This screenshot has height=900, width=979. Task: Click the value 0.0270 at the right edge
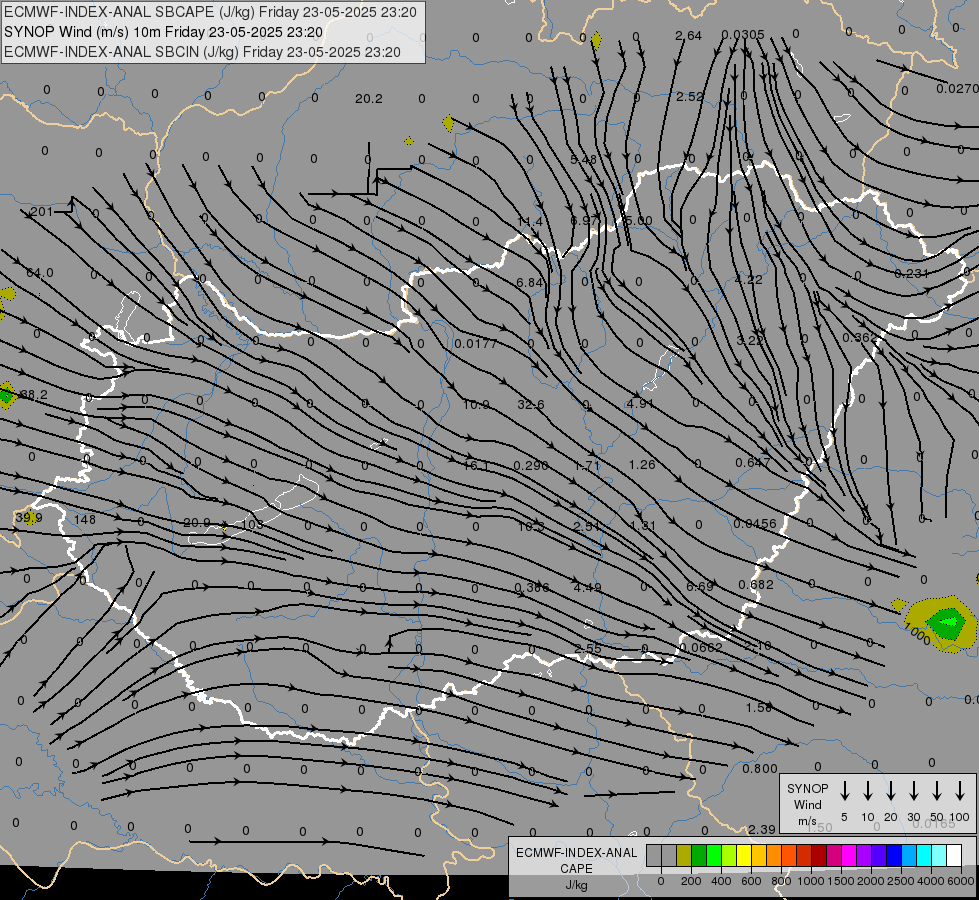(958, 89)
